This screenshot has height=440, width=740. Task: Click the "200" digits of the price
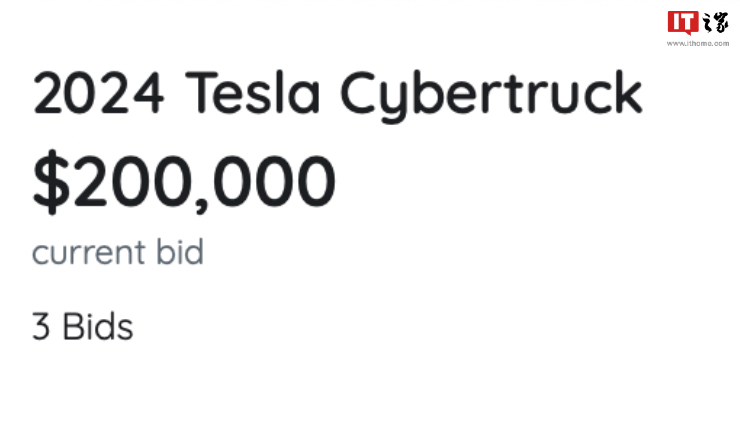[128, 182]
